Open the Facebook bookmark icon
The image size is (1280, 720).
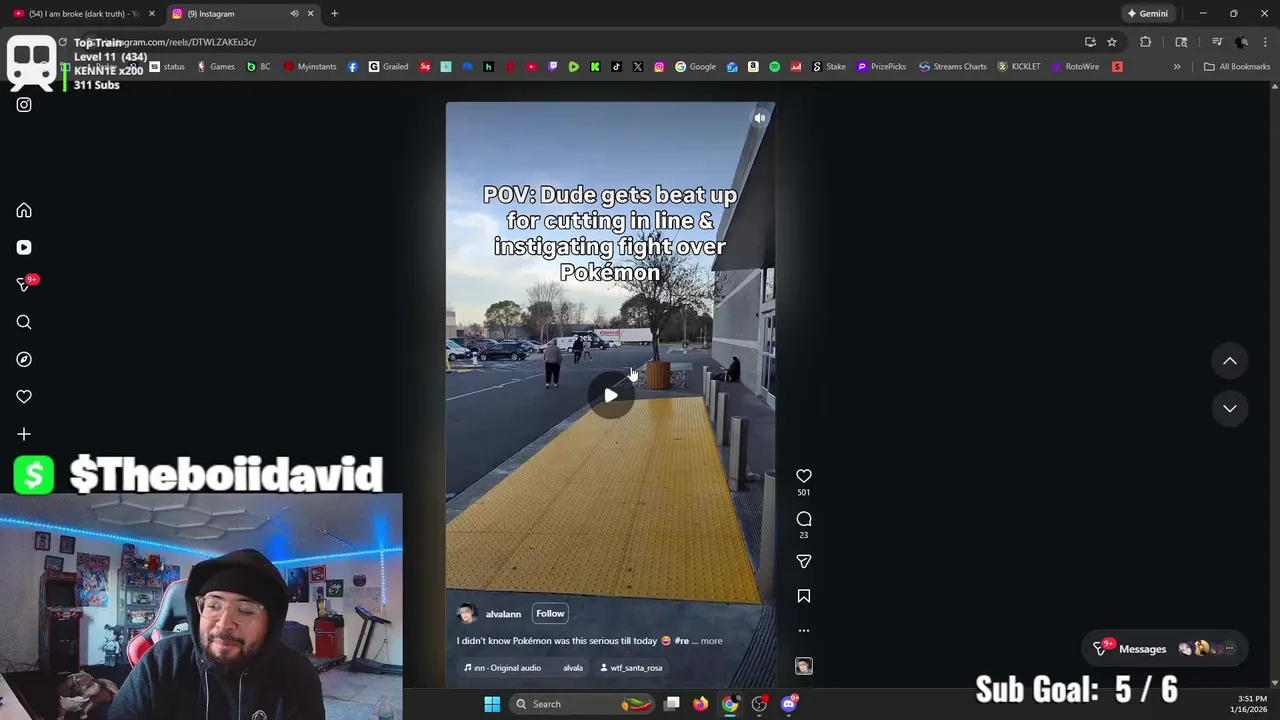353,67
